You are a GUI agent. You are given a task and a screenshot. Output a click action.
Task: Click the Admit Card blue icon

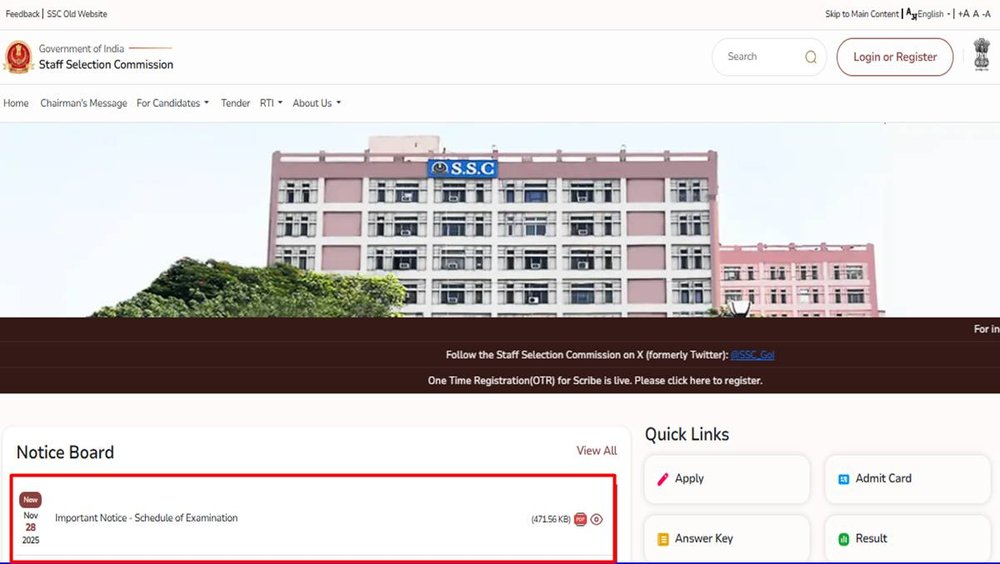(843, 479)
